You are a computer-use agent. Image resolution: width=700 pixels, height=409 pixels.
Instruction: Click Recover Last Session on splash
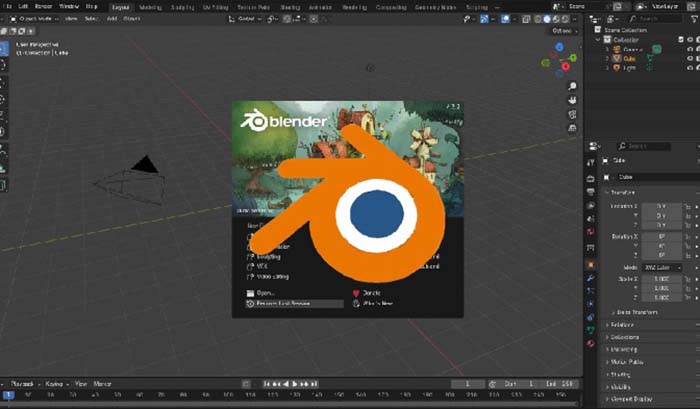click(285, 302)
